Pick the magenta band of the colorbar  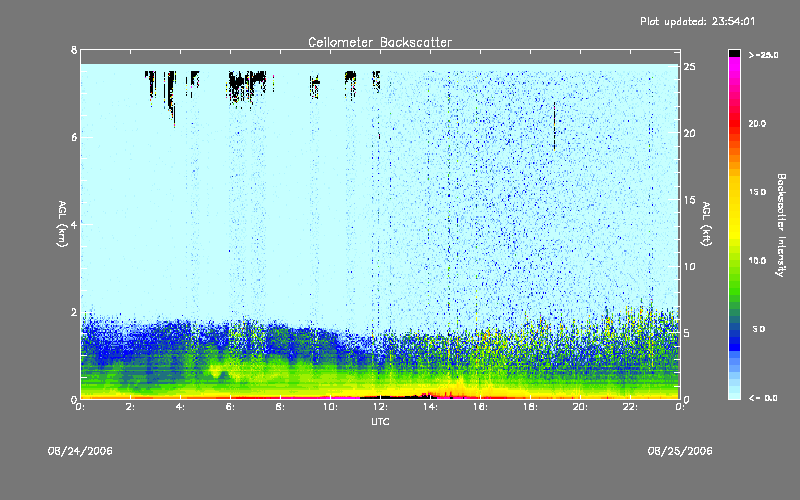coord(734,64)
